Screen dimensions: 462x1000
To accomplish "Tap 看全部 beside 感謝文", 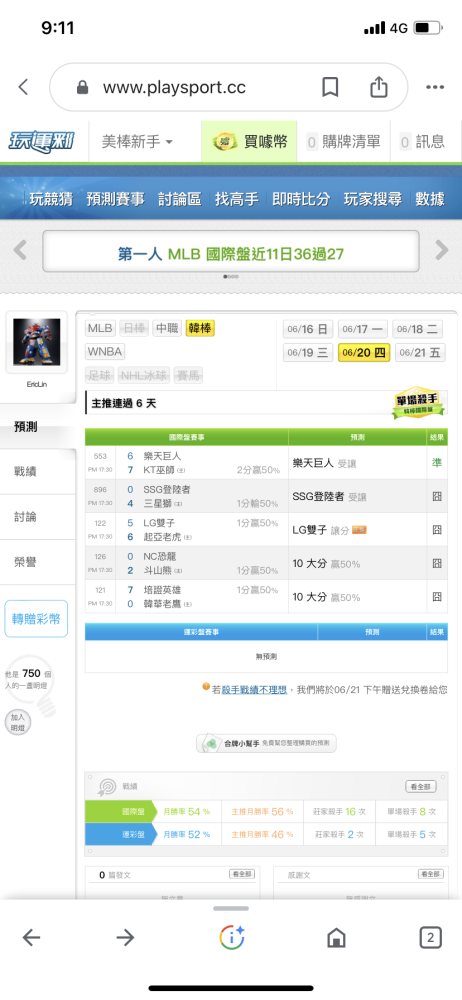I will click(x=431, y=874).
